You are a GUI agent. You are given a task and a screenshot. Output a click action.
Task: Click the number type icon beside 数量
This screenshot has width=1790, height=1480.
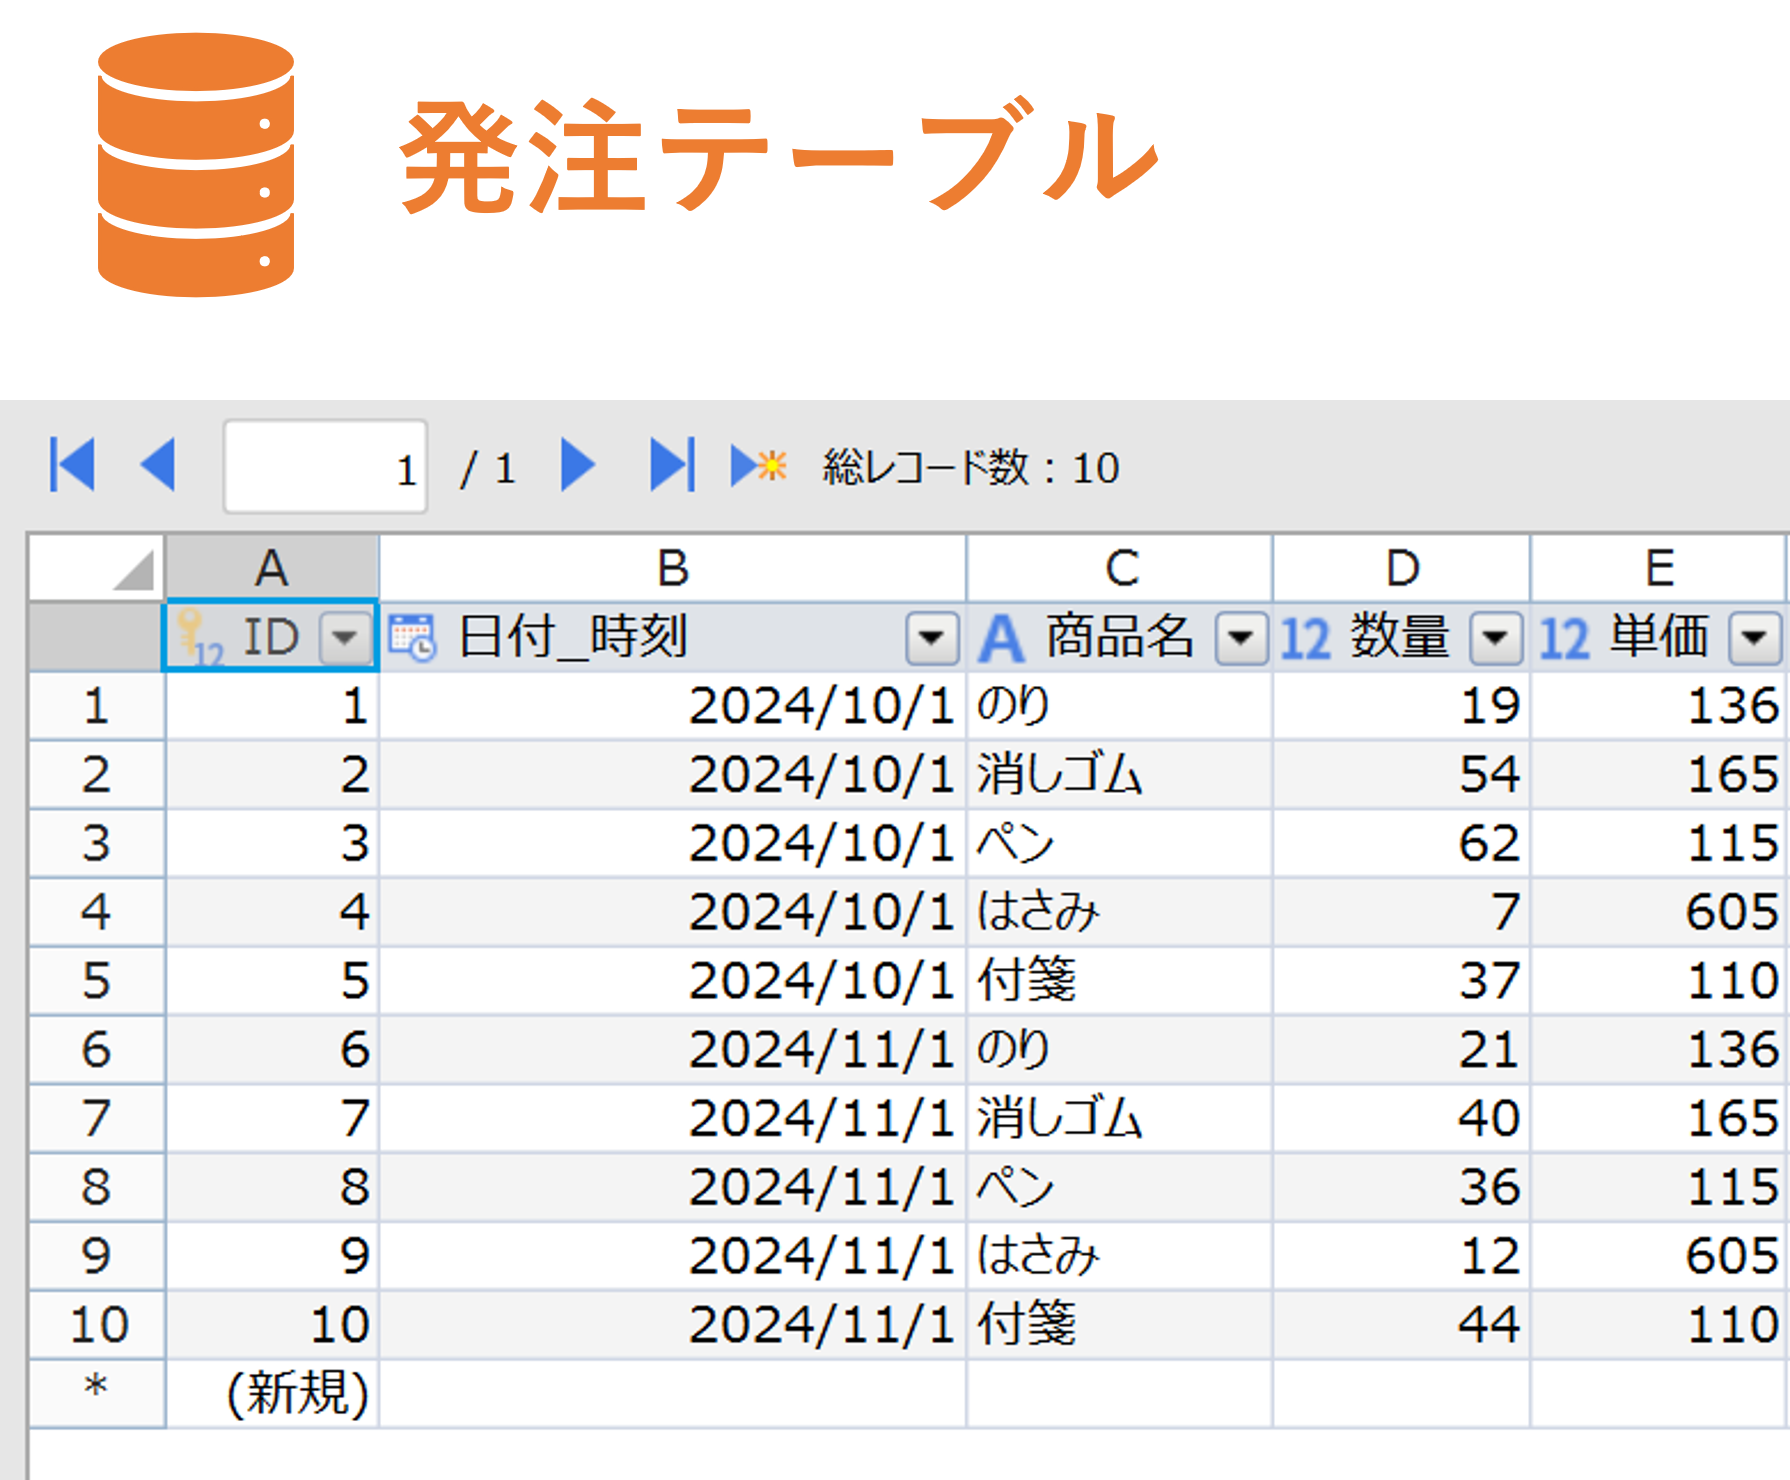[x=1306, y=639]
